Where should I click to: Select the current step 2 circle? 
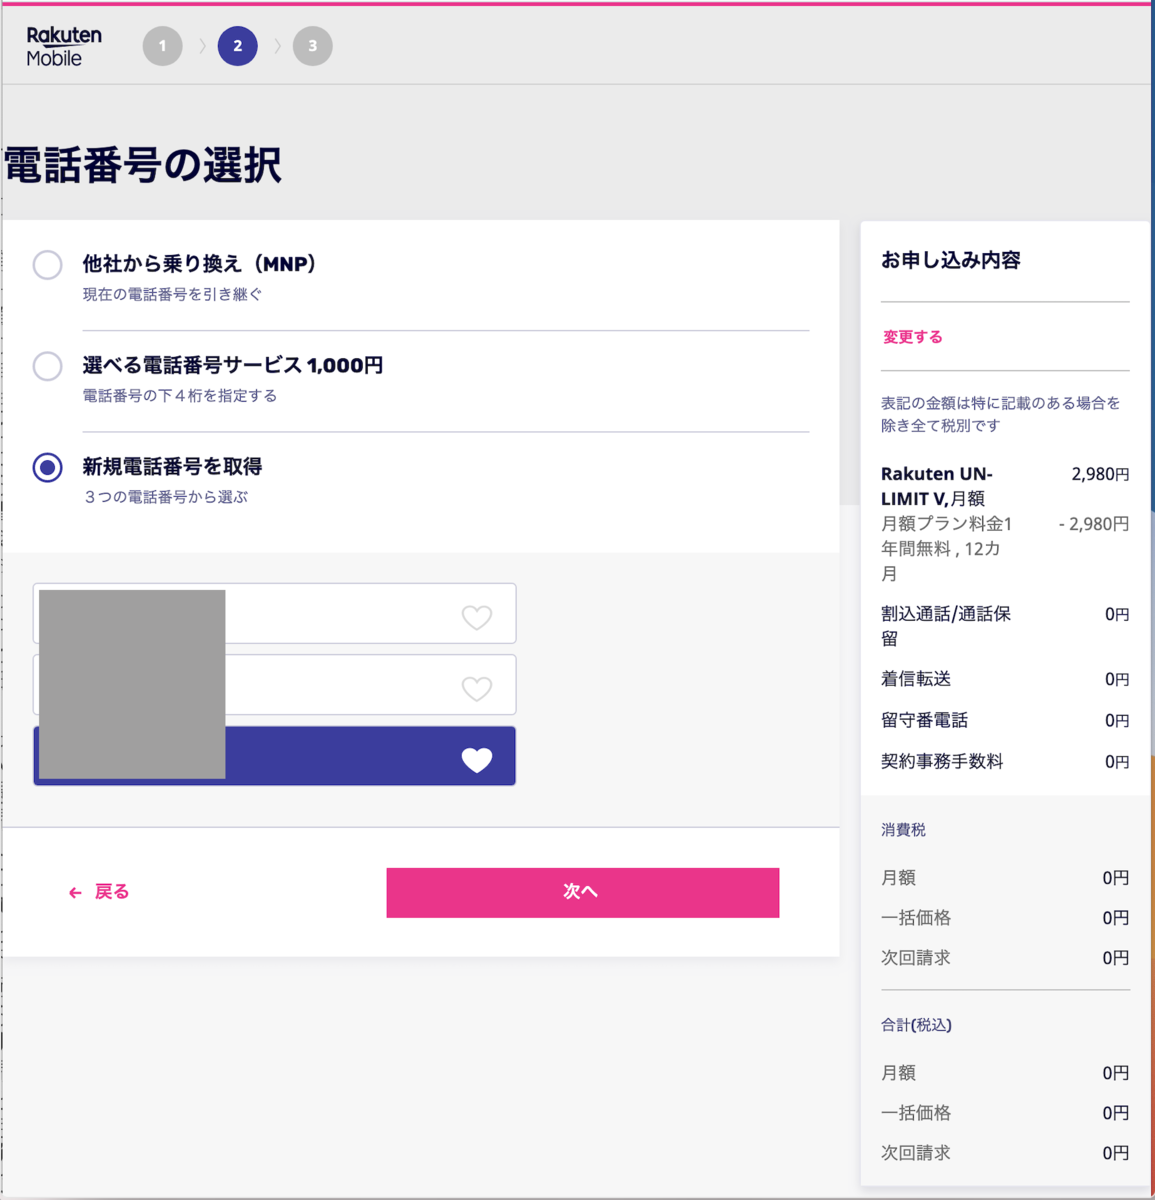pos(237,46)
